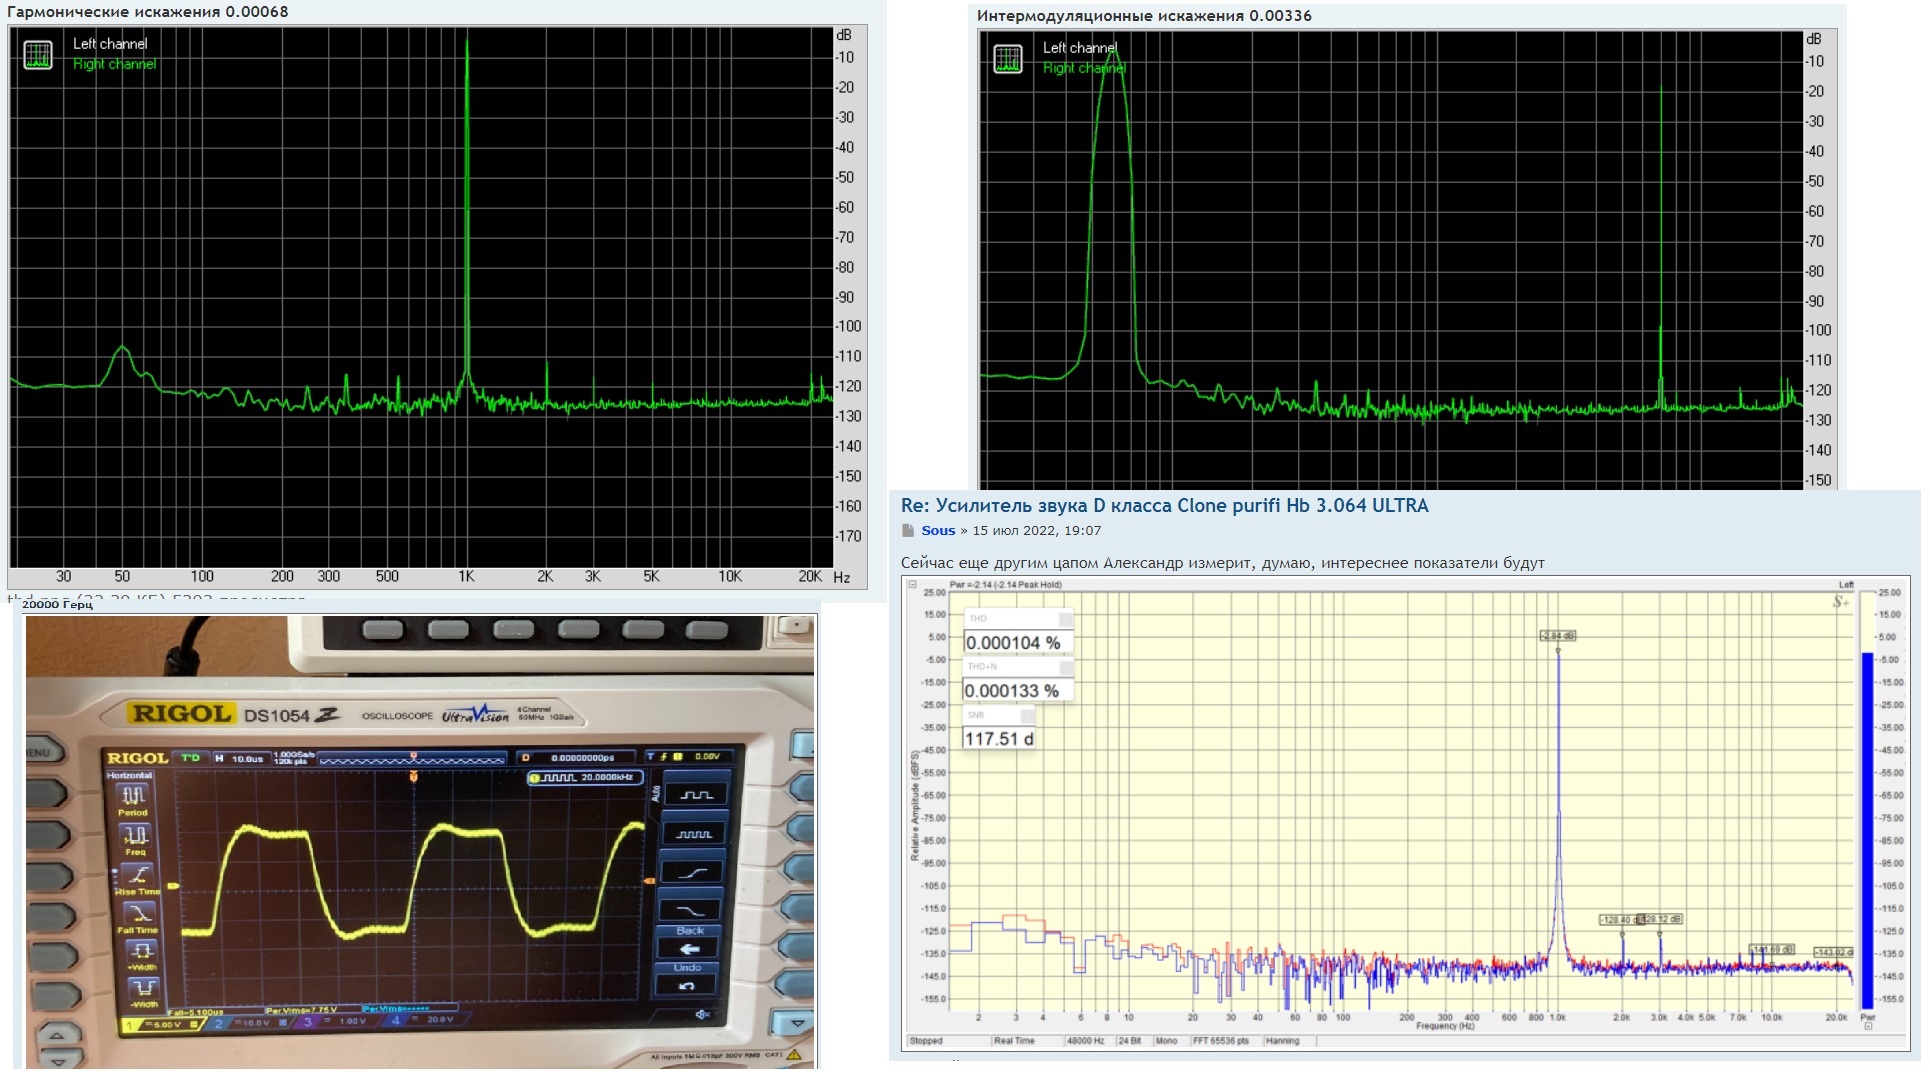
Task: Click the '20000 Герц' caption above the oscilloscope photo
Action: [57, 605]
